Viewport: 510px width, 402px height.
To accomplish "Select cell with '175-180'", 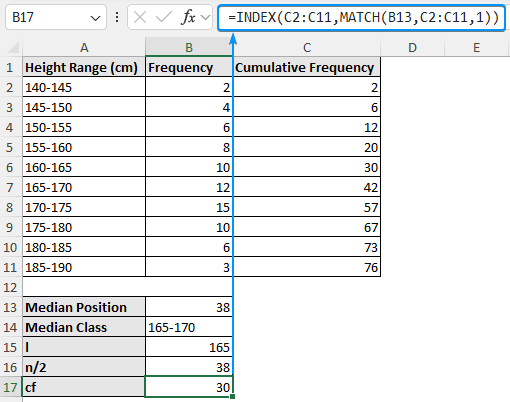I will 84,227.
